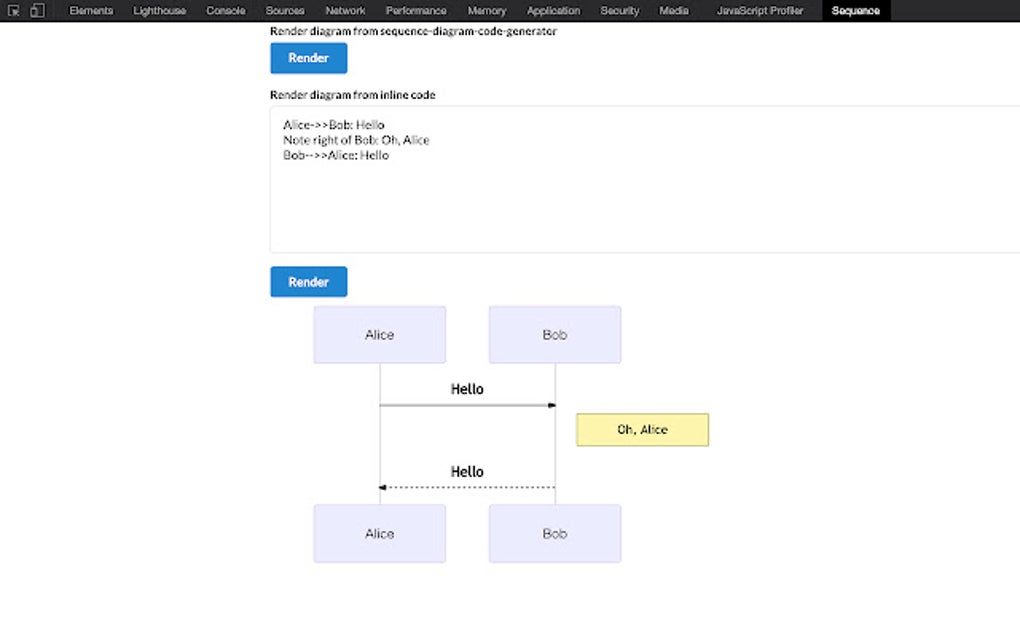This screenshot has height=638, width=1020.
Task: Toggle the device toolbar icon
Action: tap(37, 10)
